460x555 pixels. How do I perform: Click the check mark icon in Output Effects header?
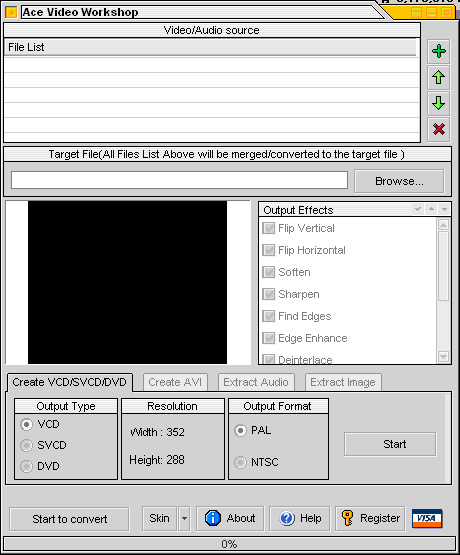coord(418,209)
